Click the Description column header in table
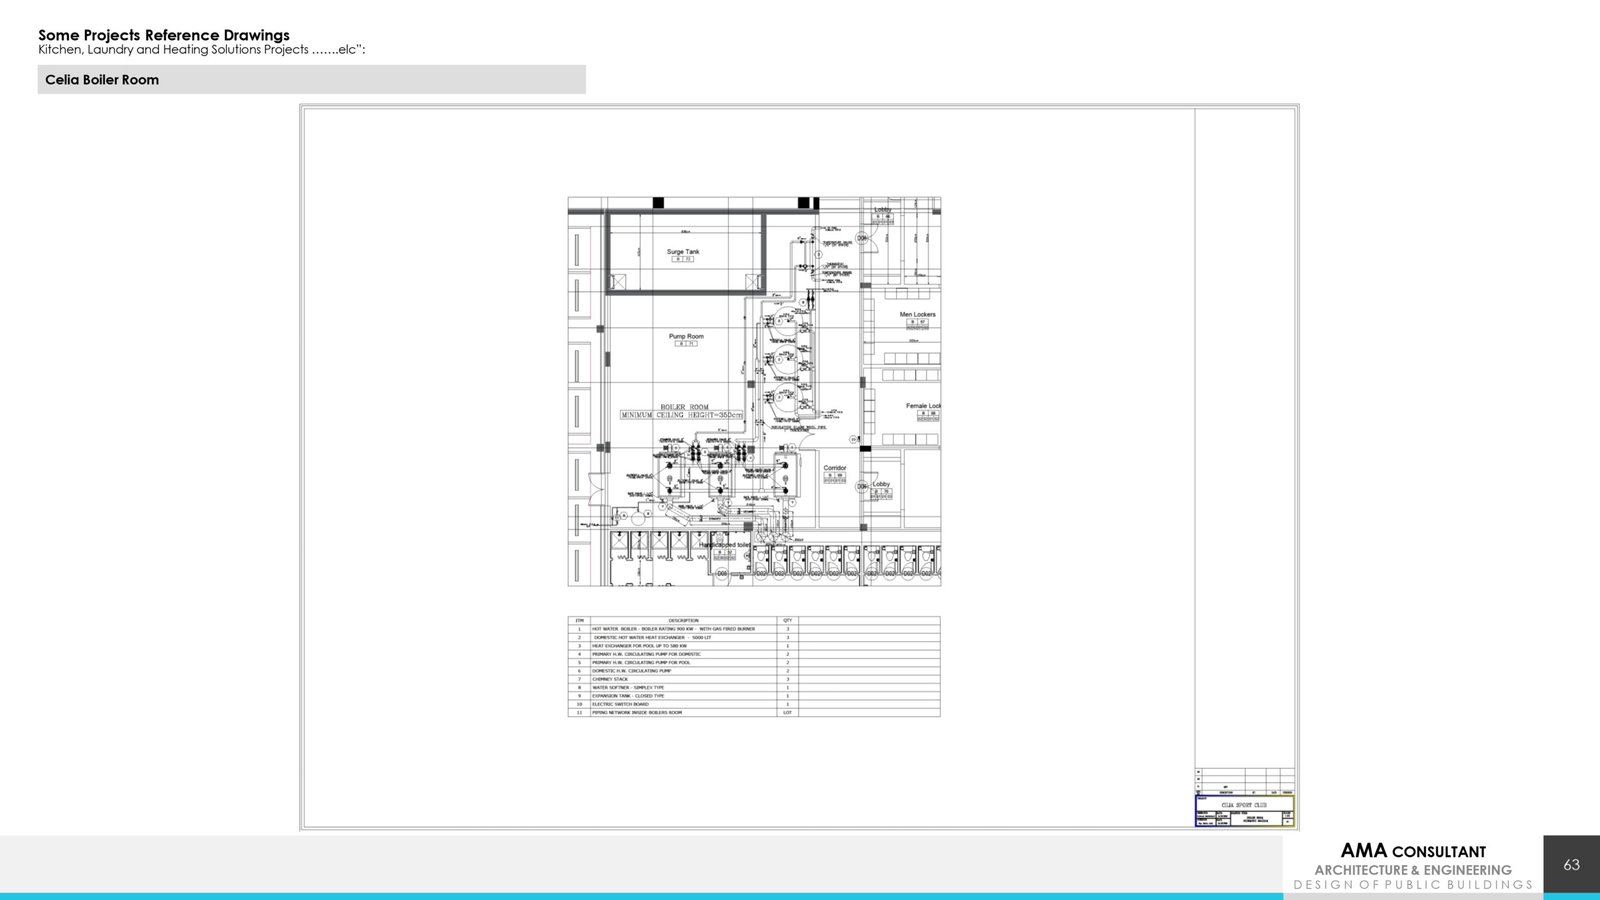1600x900 pixels. pyautogui.click(x=684, y=621)
